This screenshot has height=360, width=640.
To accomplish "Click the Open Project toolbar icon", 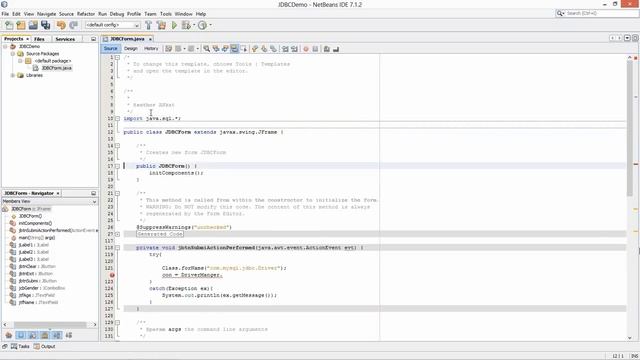I will click(x=33, y=25).
